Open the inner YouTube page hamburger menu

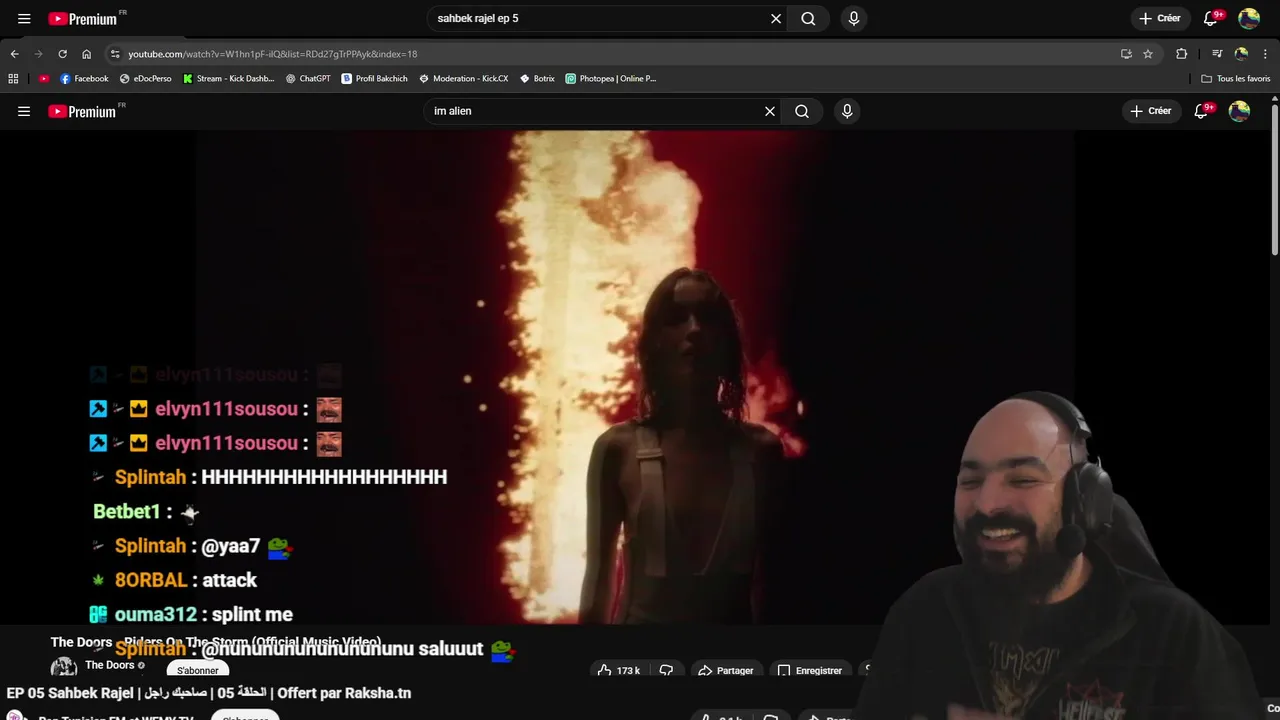pos(24,111)
